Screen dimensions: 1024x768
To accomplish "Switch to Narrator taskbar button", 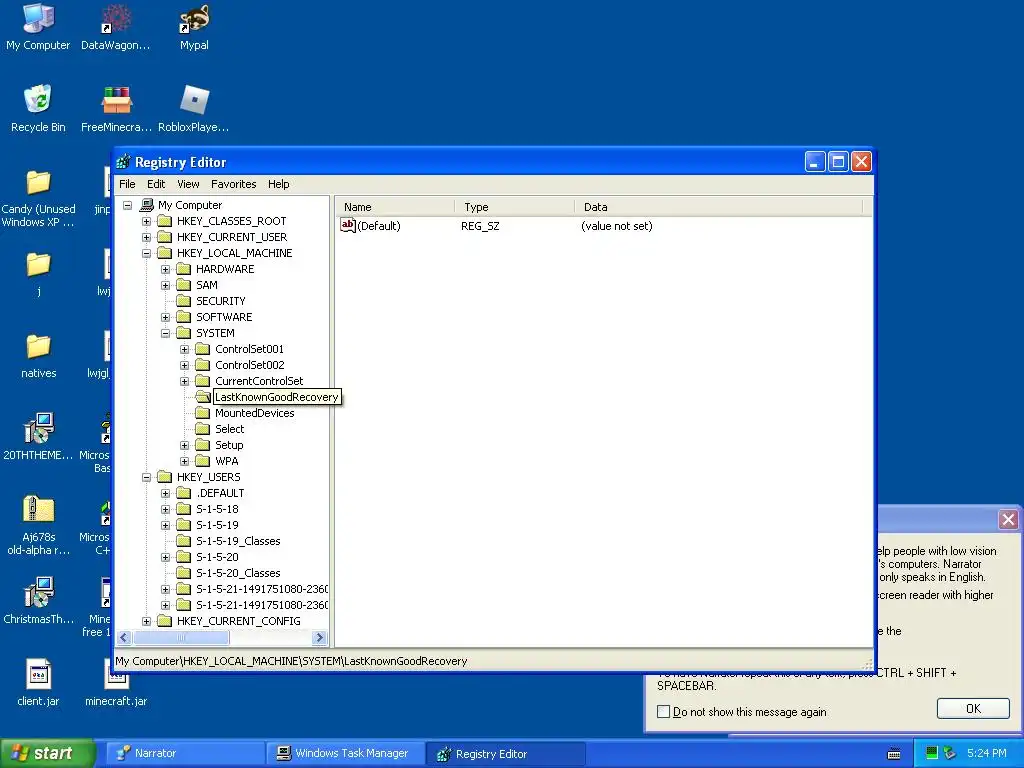I will pos(184,753).
